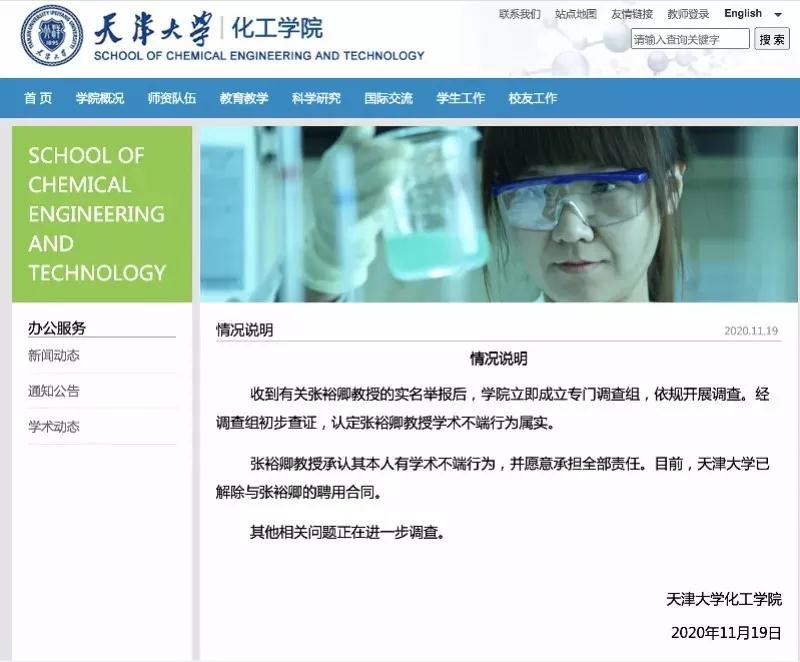Click the left-aligned 情况说明 article heading
The image size is (800, 662).
point(245,330)
